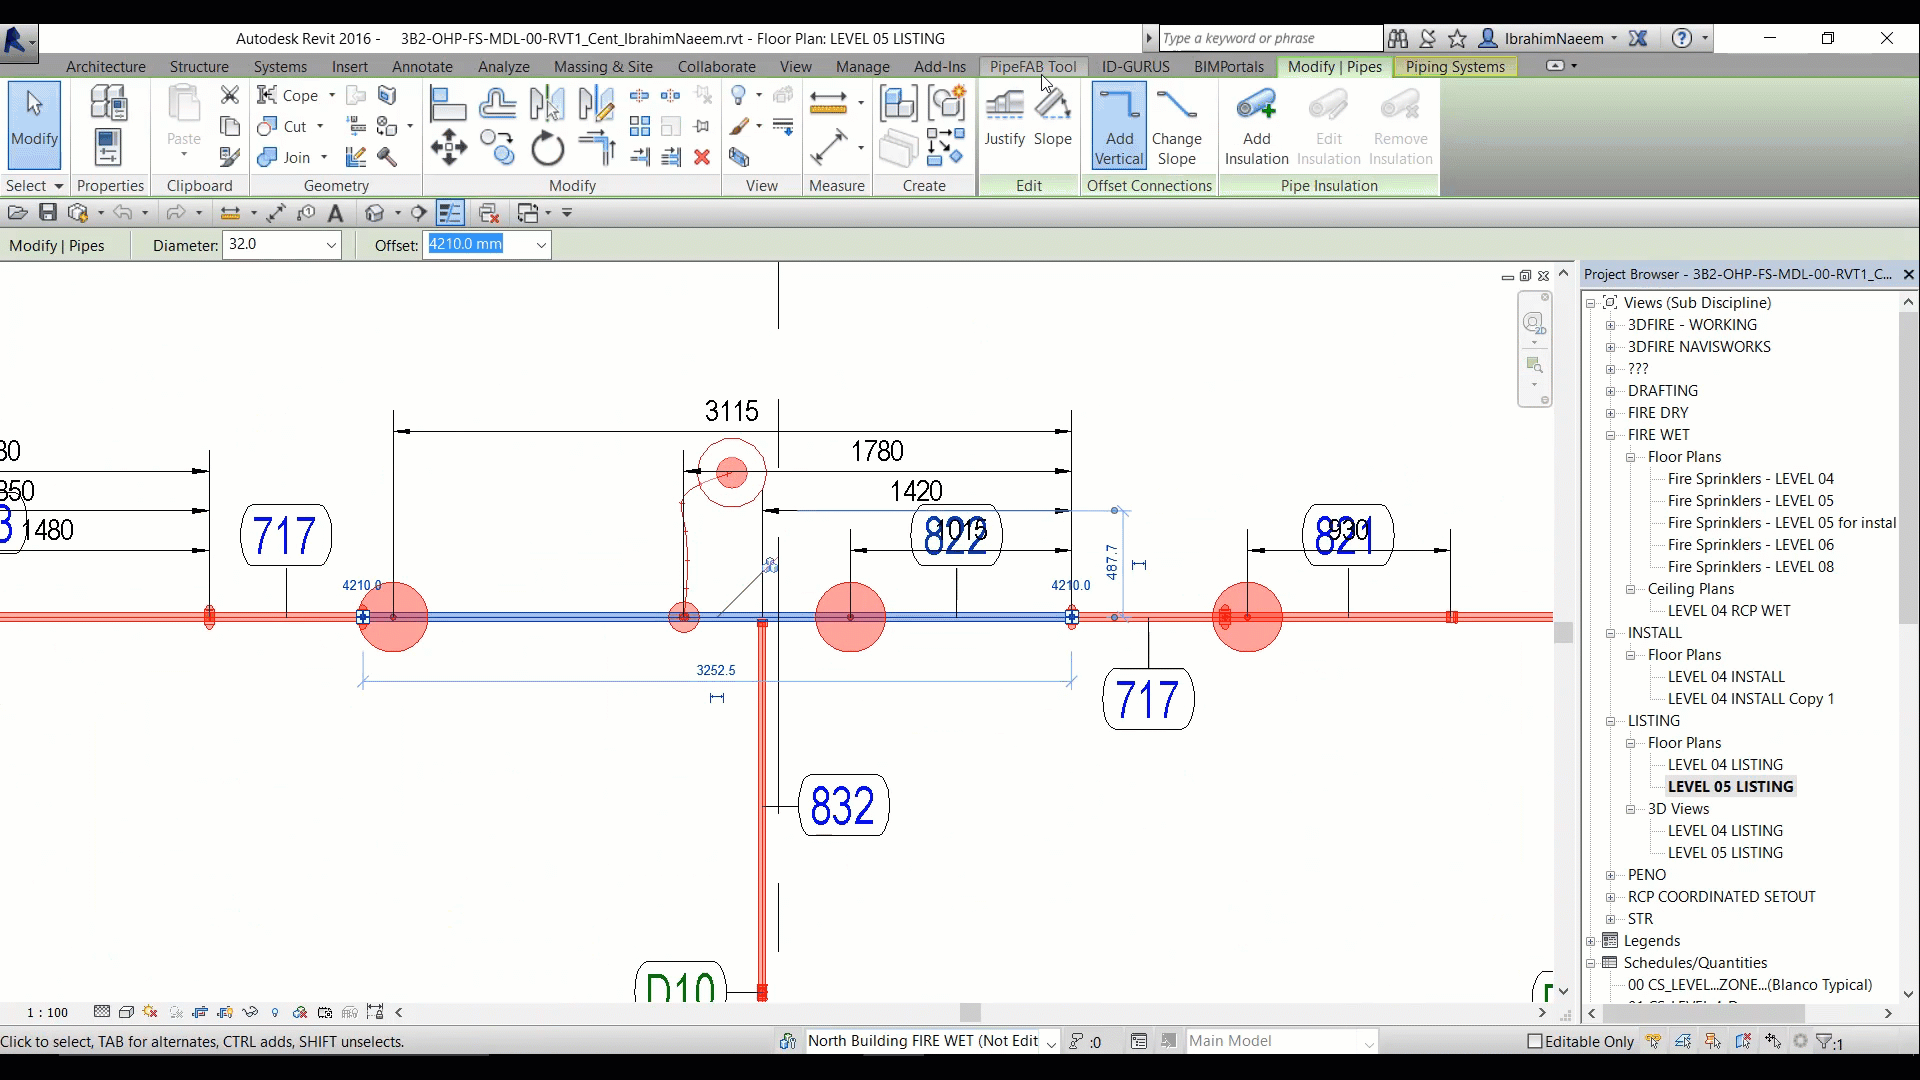
Task: Select the Rotate tool in Modify panel
Action: [547, 149]
